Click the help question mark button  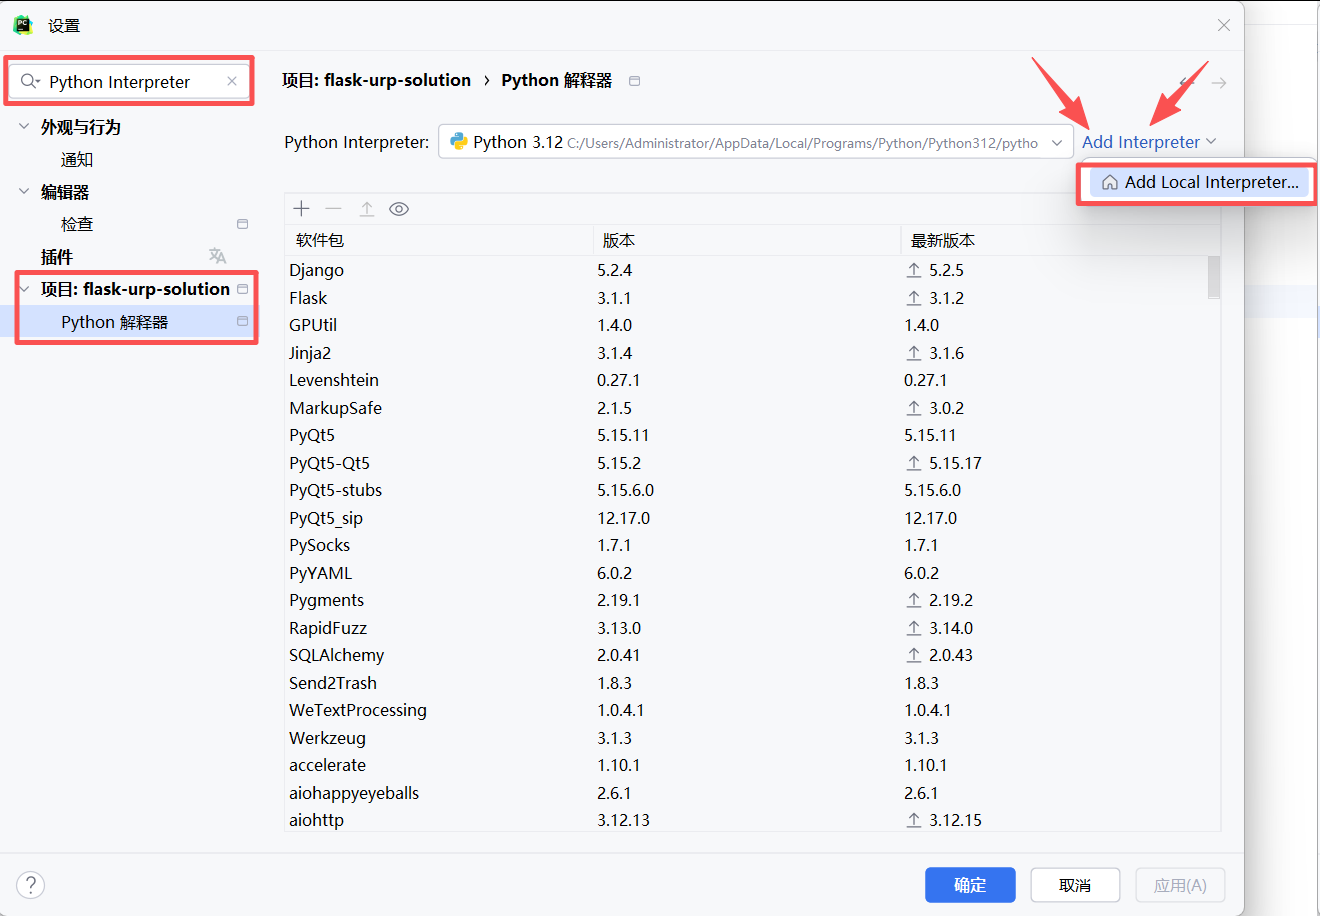(31, 885)
